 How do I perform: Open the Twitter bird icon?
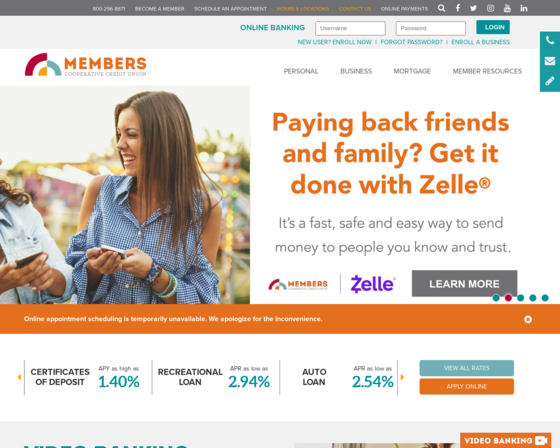(473, 8)
